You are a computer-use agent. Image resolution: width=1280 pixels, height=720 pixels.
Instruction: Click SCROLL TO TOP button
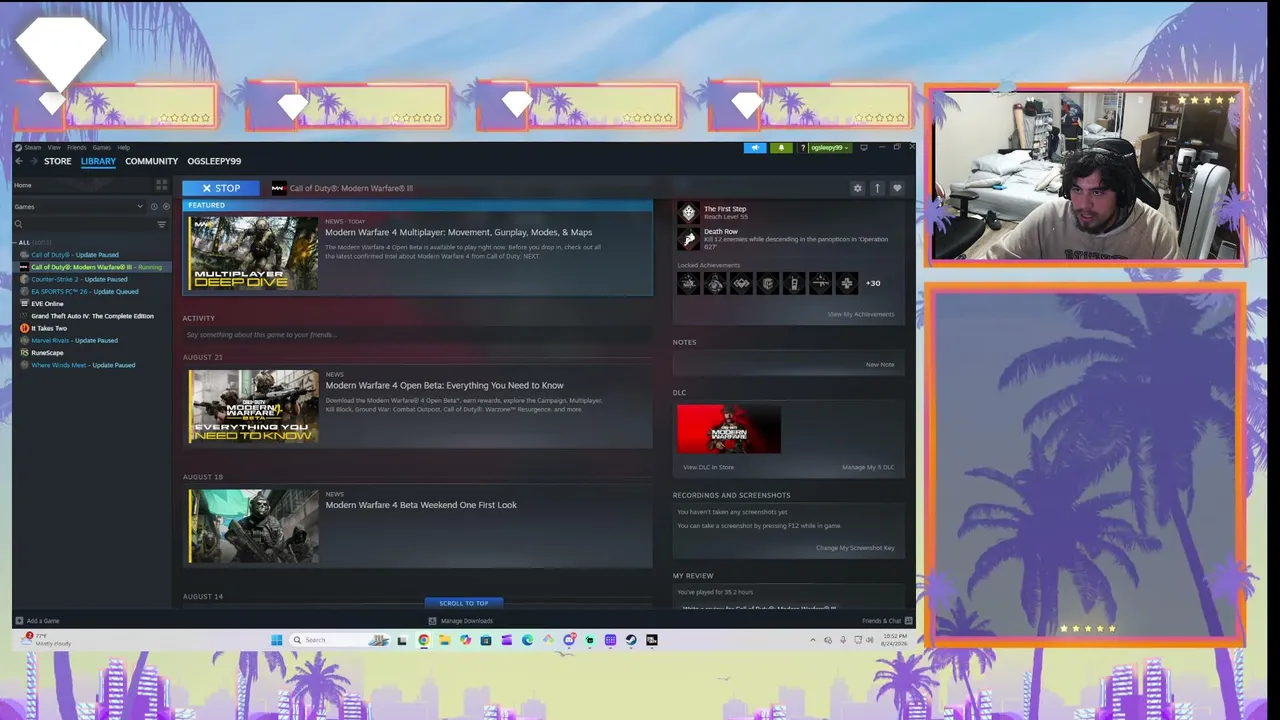click(x=464, y=603)
